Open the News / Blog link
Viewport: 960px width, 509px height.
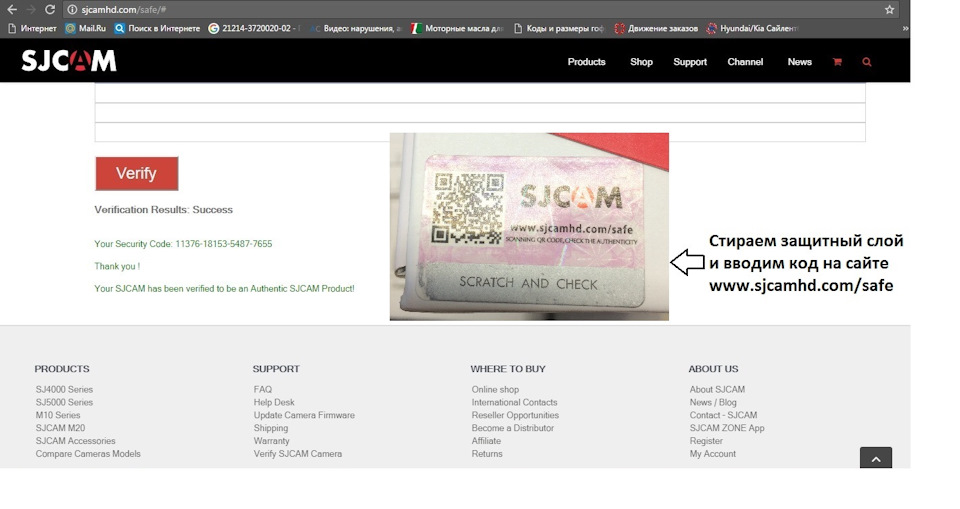(x=713, y=402)
